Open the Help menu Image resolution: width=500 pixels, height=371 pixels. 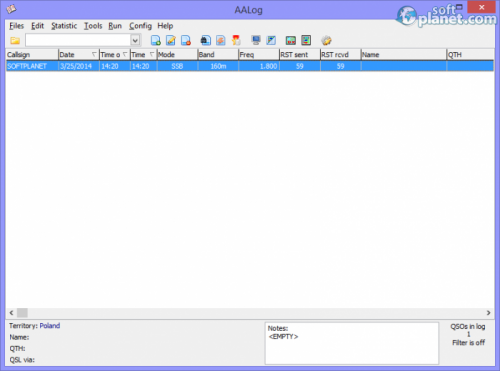(x=165, y=26)
